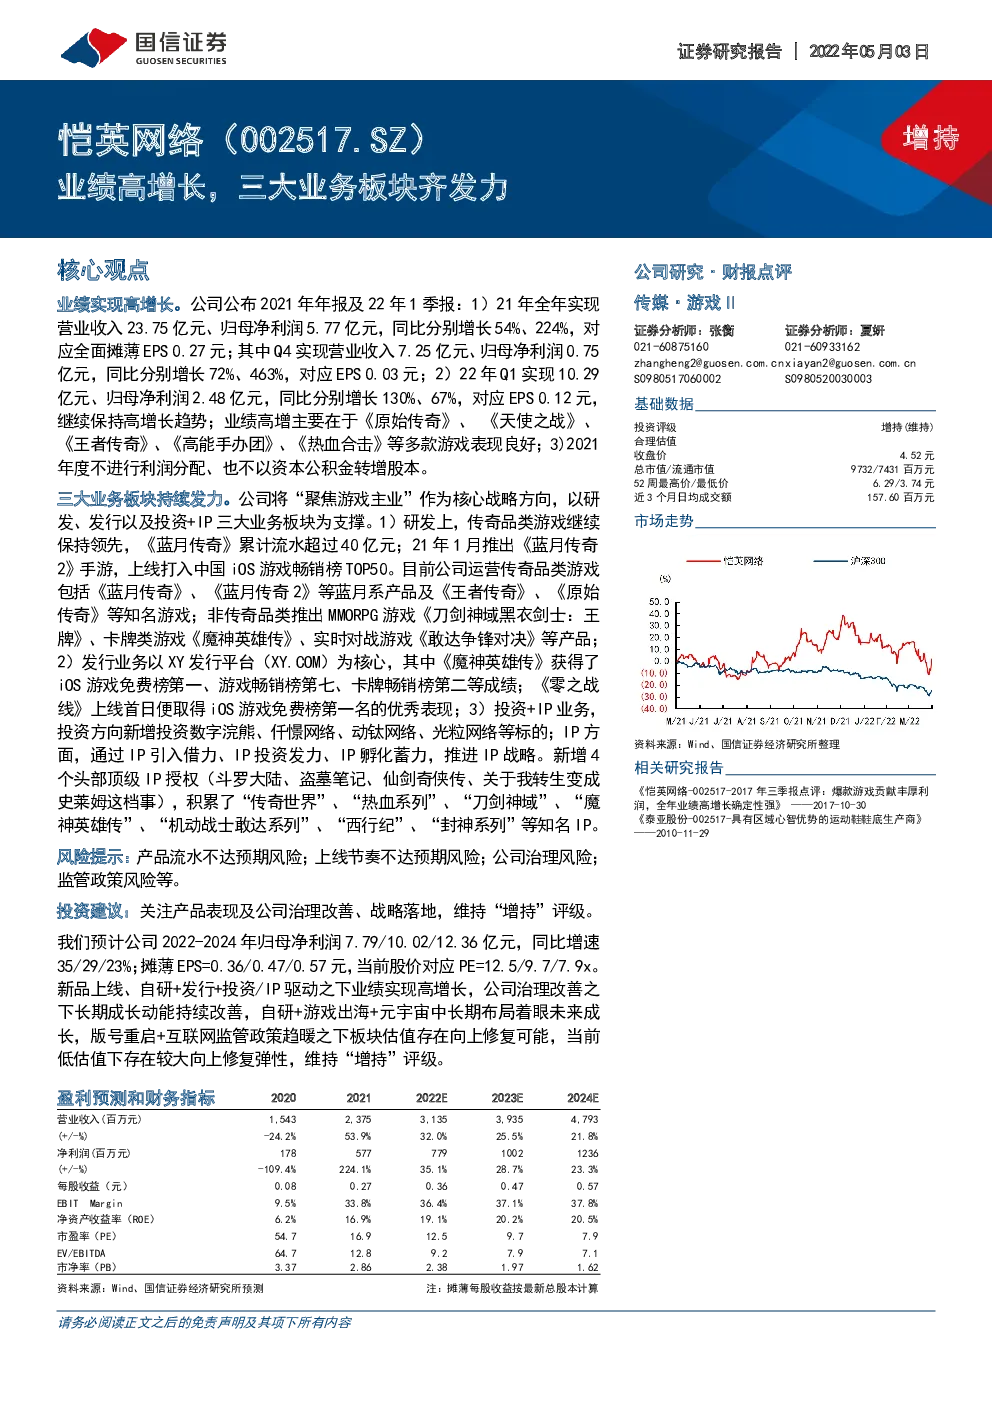Click the 盈利预测和财务指标 table heading
992x1403 pixels.
point(136,1098)
